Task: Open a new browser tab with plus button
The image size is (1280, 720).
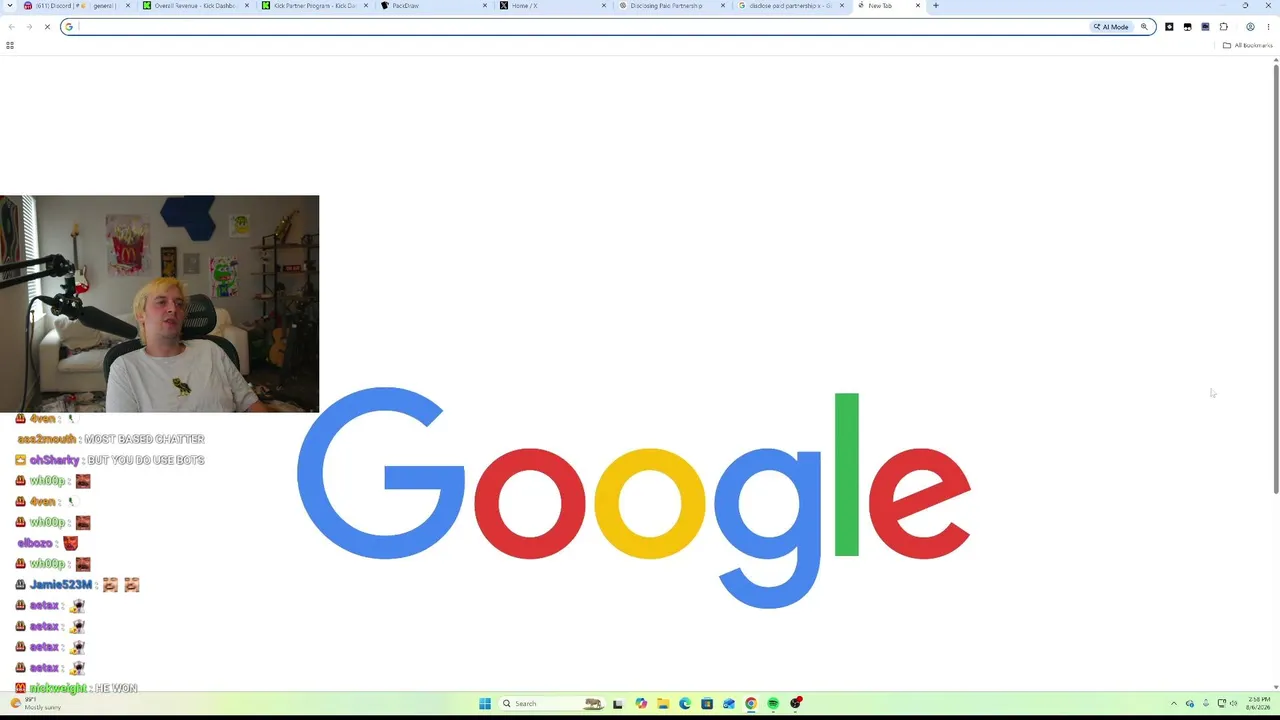Action: [x=936, y=6]
